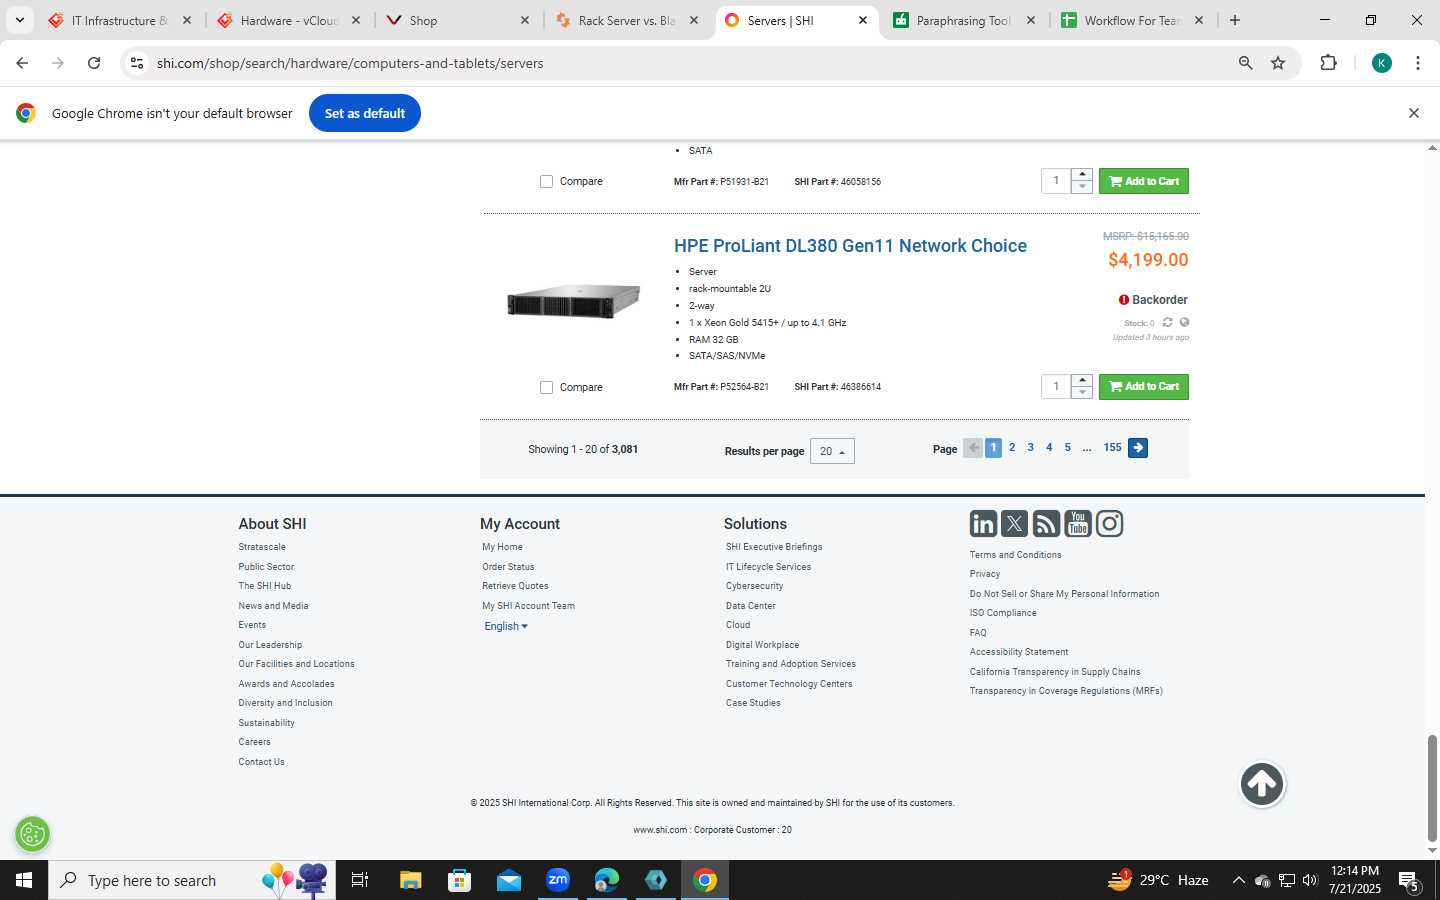Reload the page in Chrome
The height and width of the screenshot is (900, 1440).
(x=94, y=63)
